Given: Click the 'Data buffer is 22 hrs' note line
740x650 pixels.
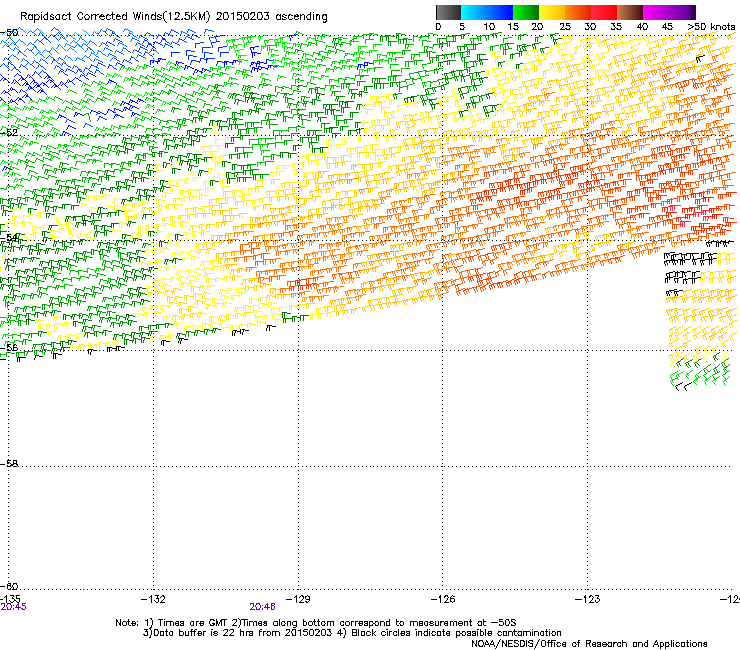Looking at the screenshot, I should click(238, 633).
